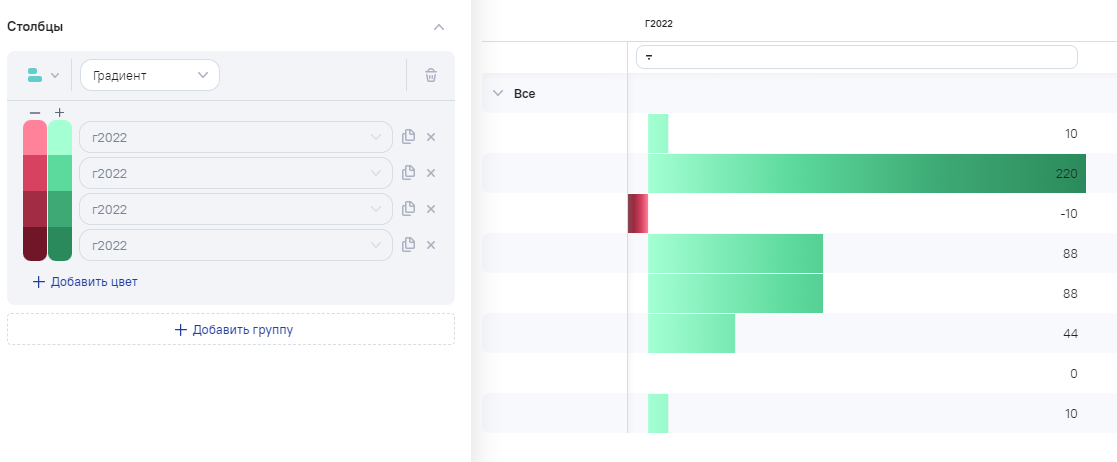Open the bar chart type selector icon

[43, 75]
